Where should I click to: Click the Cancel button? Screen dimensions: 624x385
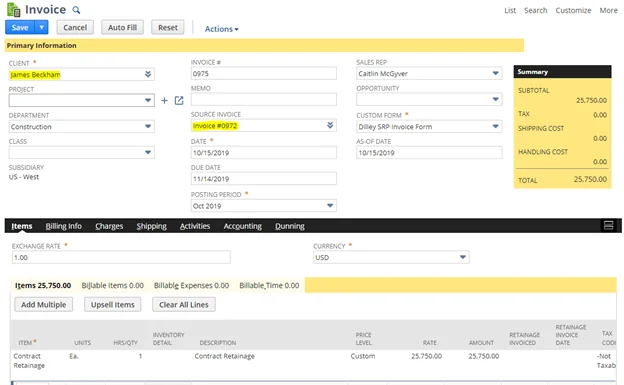coord(75,27)
